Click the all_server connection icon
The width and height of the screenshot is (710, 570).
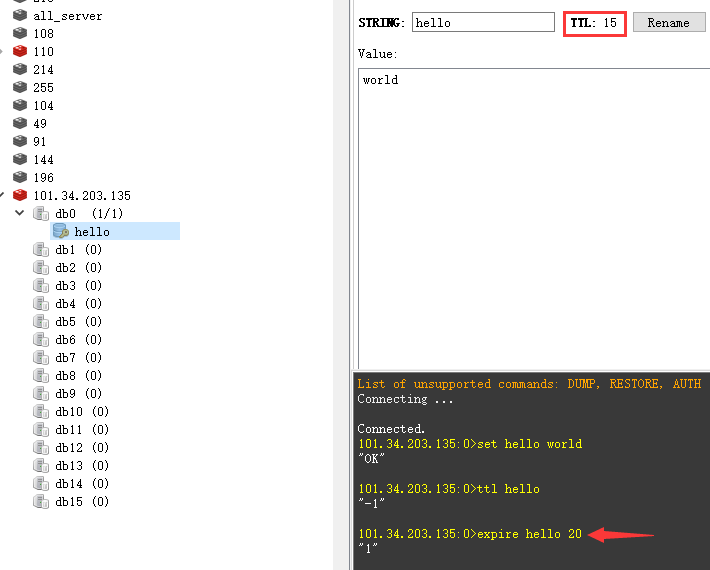pos(20,15)
